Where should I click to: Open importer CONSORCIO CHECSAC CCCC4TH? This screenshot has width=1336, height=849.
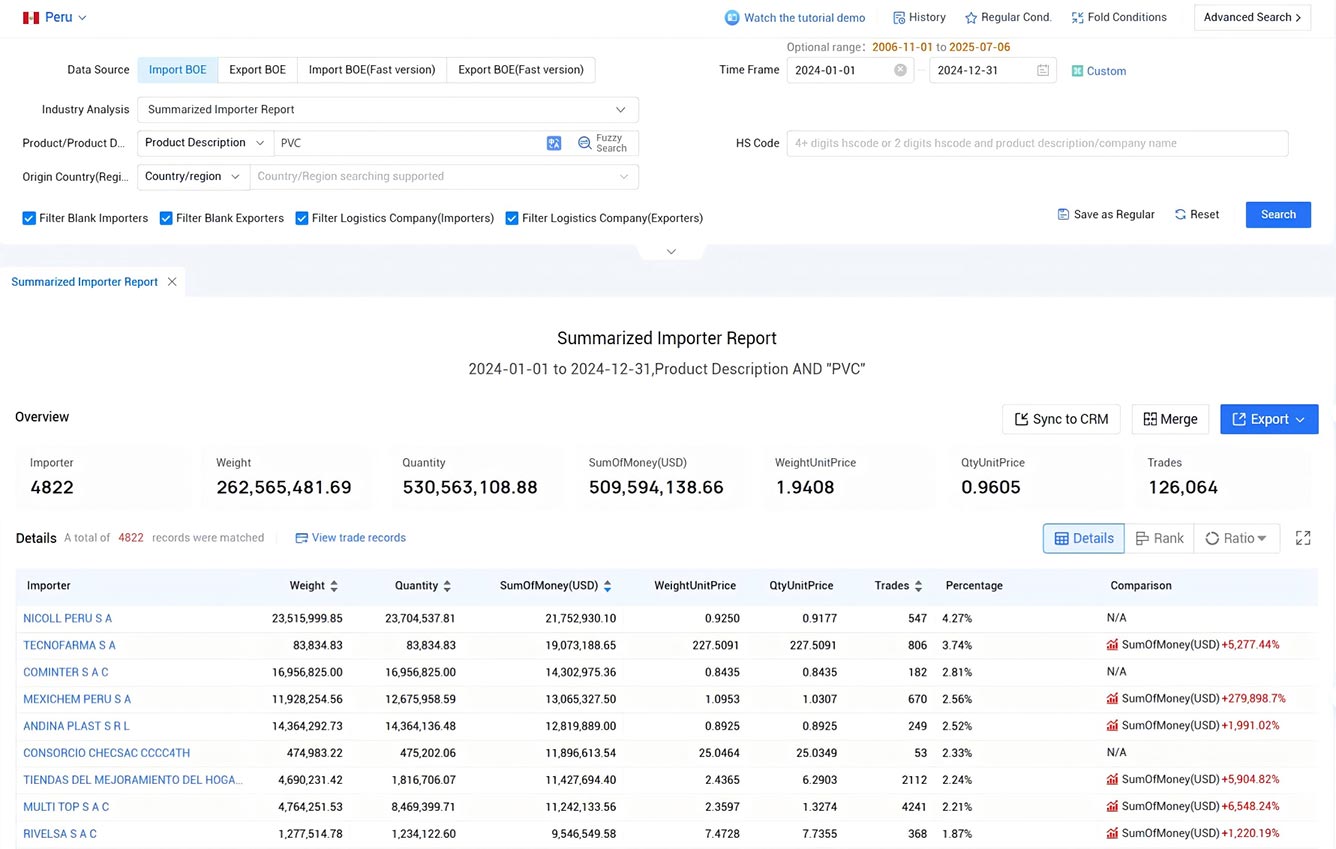[106, 753]
